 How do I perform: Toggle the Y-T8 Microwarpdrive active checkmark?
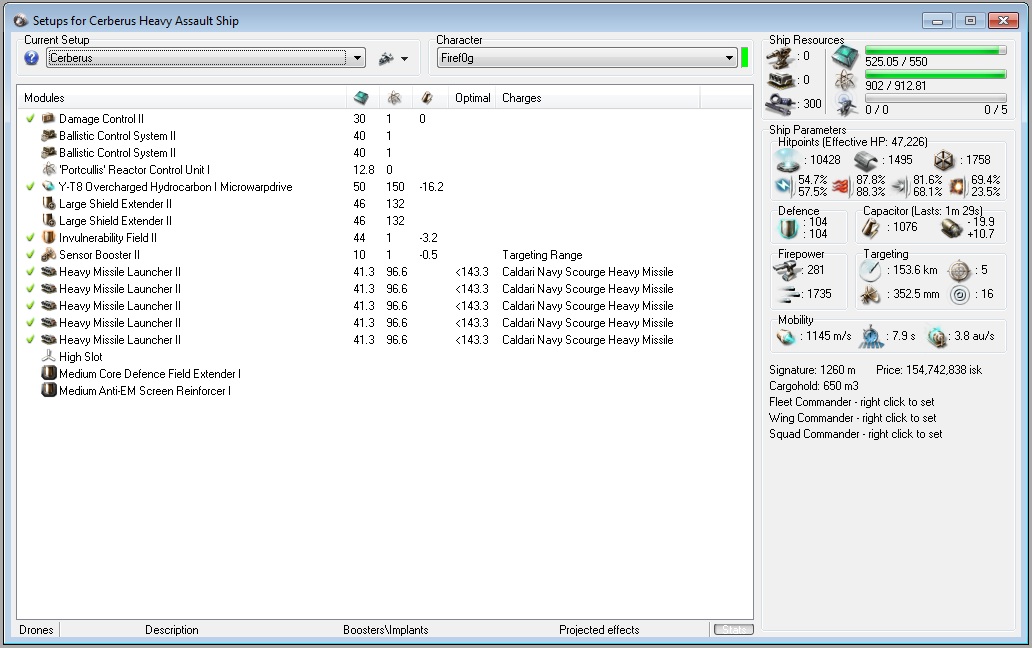tap(30, 187)
